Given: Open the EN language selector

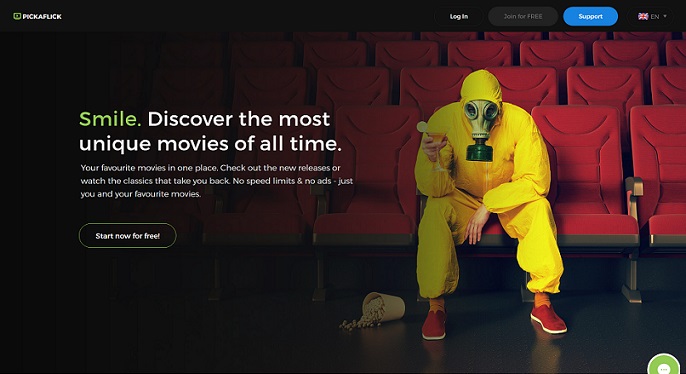Looking at the screenshot, I should 650,16.
